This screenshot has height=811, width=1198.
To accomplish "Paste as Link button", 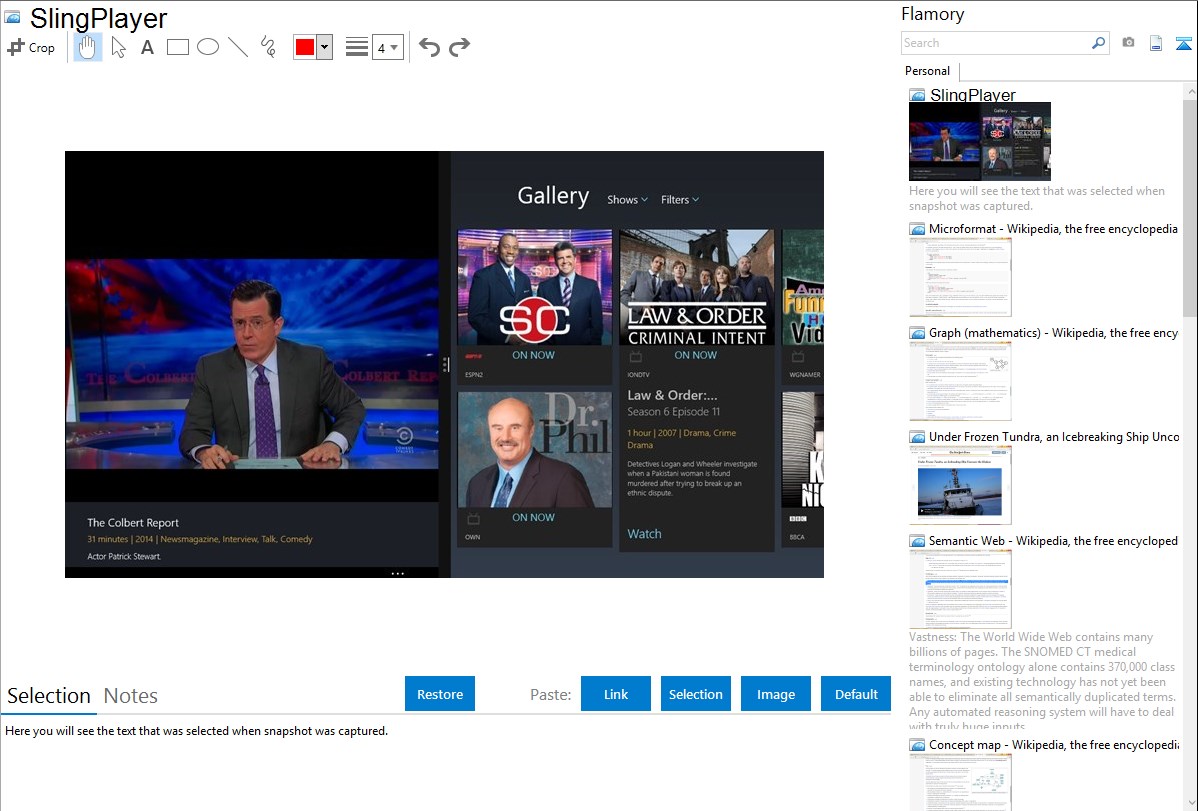I will click(x=616, y=694).
